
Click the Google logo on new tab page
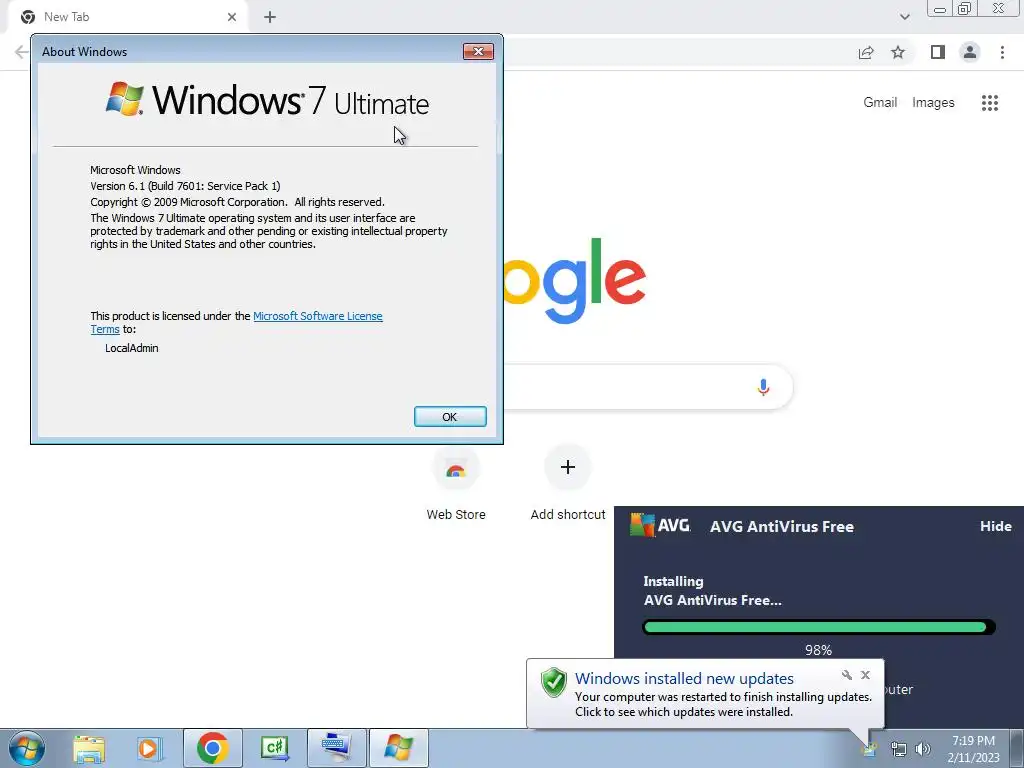point(575,281)
